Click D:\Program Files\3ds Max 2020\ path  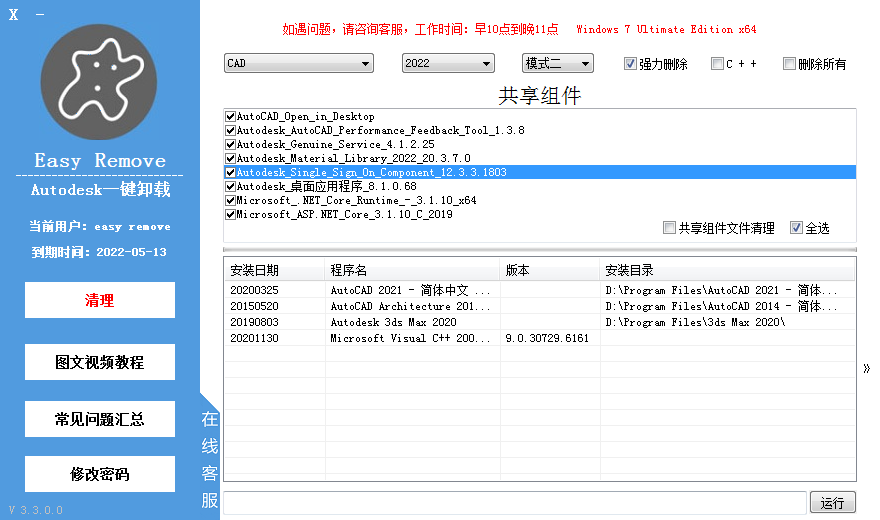[695, 322]
